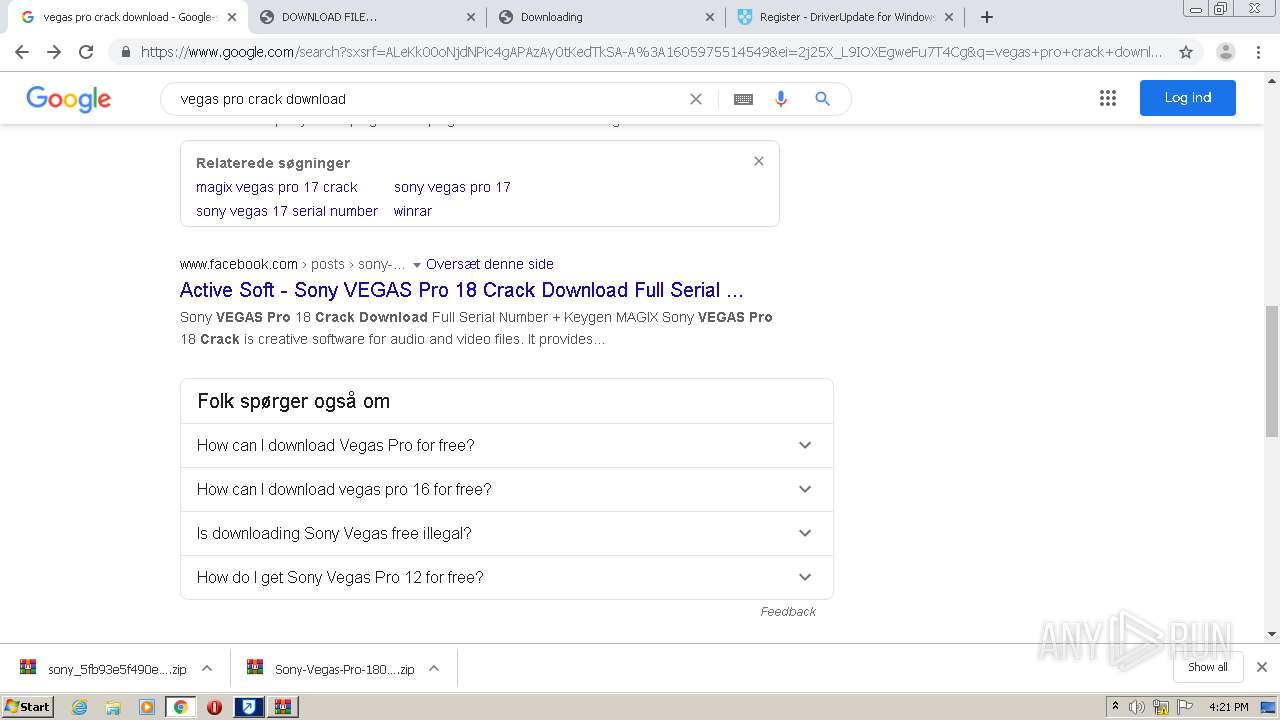Expand 'How can I download vegas pro 16 for free?'
This screenshot has height=720, width=1280.
pyautogui.click(x=506, y=489)
